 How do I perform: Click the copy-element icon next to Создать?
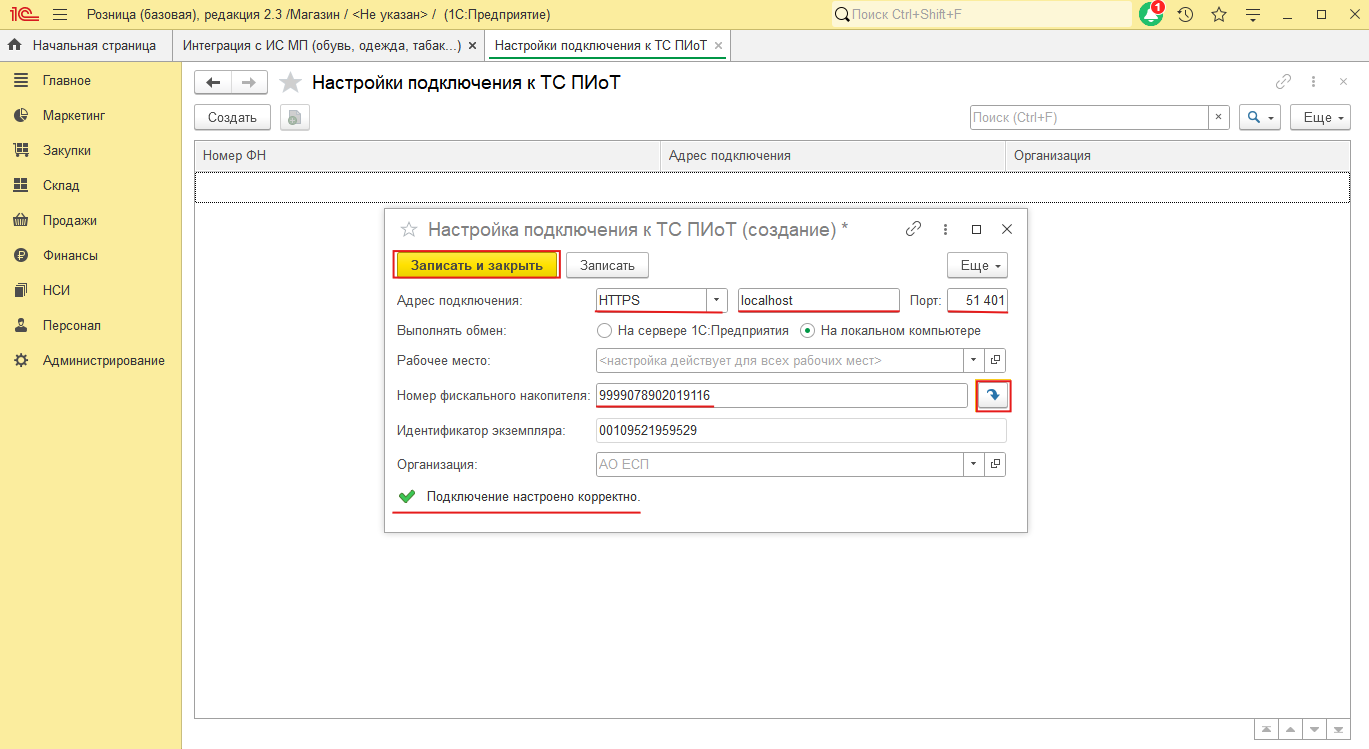click(294, 118)
